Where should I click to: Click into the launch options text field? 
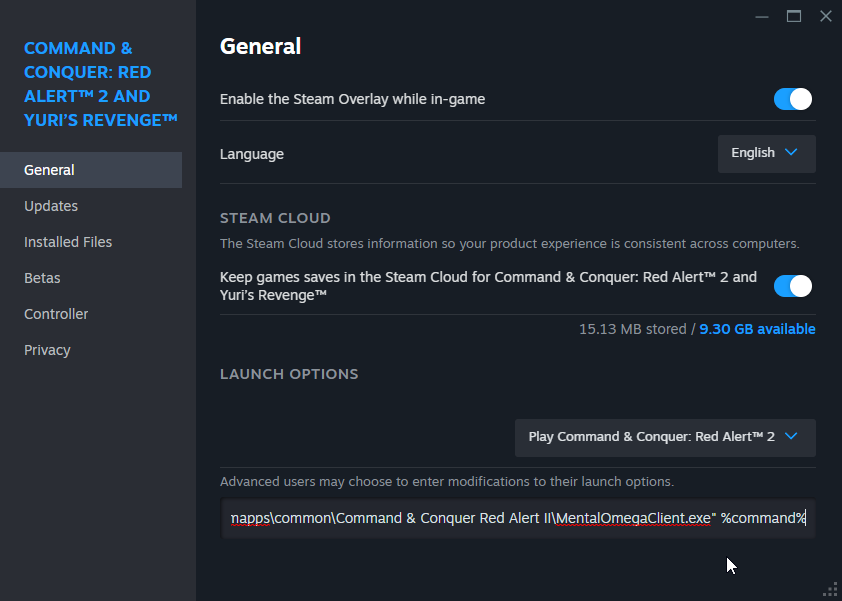(x=517, y=519)
